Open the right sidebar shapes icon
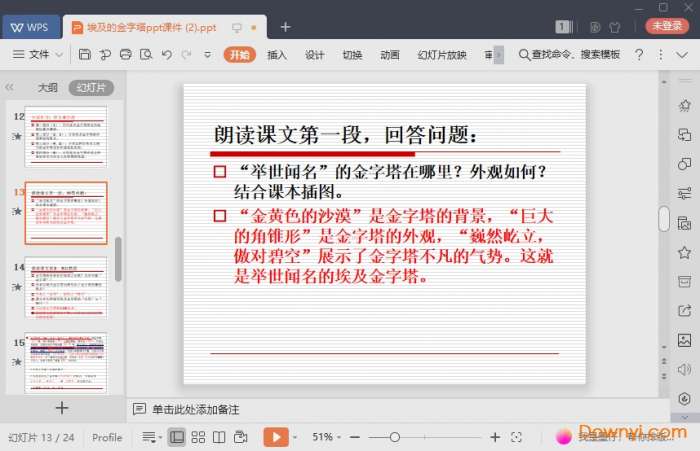The width and height of the screenshot is (700, 451). point(684,164)
